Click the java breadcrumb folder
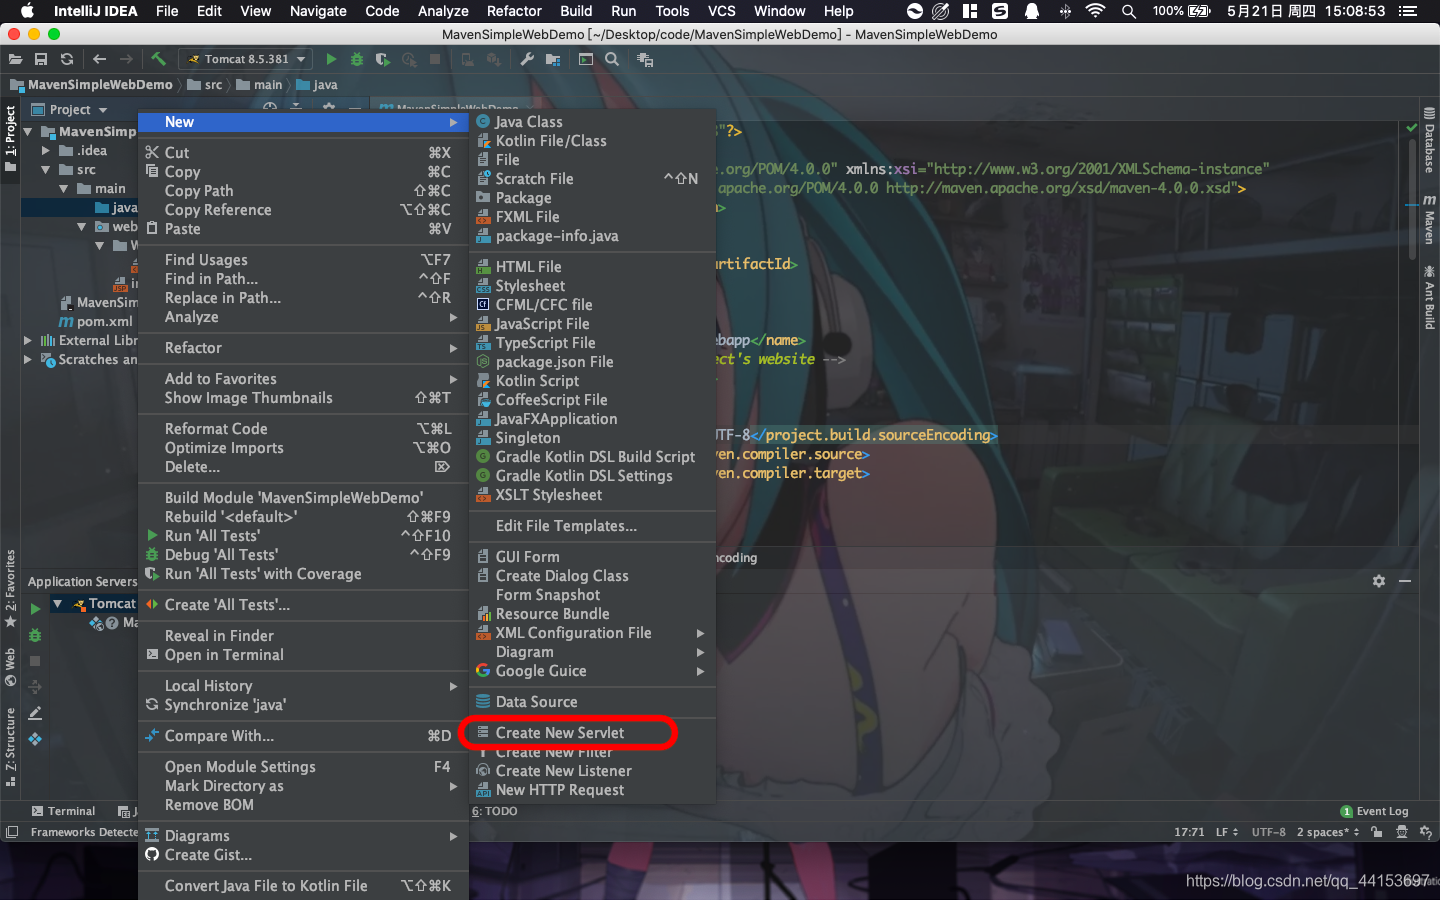Screen dimensions: 1440x900 [317, 85]
